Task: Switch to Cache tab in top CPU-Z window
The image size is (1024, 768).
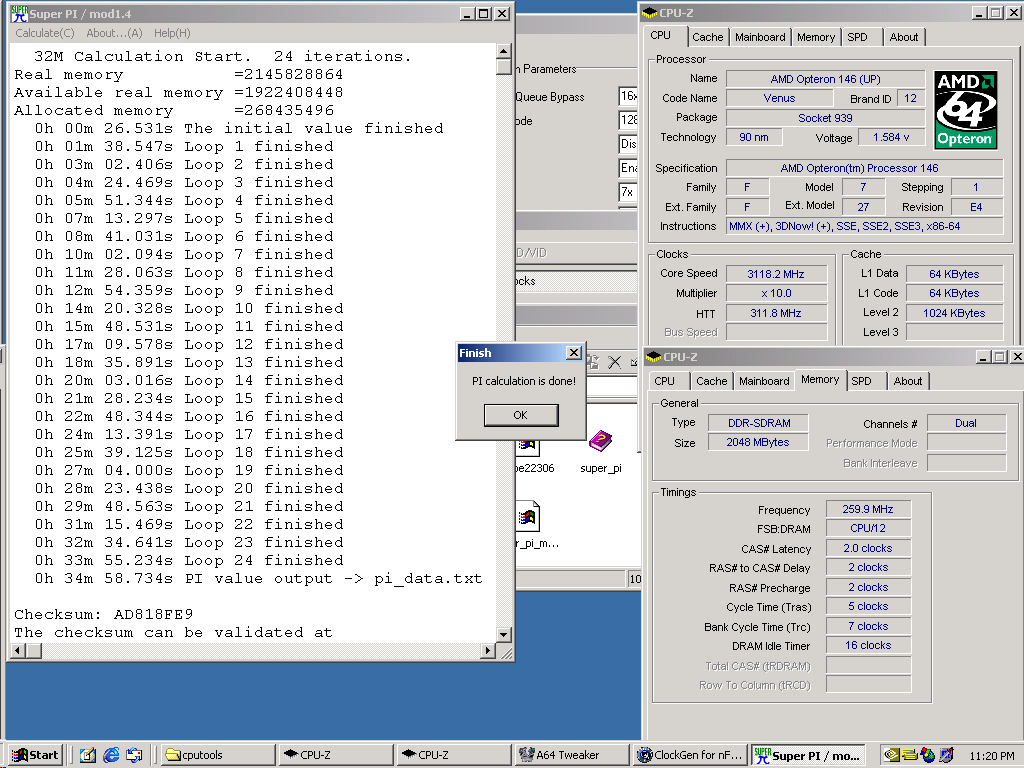Action: [x=708, y=37]
